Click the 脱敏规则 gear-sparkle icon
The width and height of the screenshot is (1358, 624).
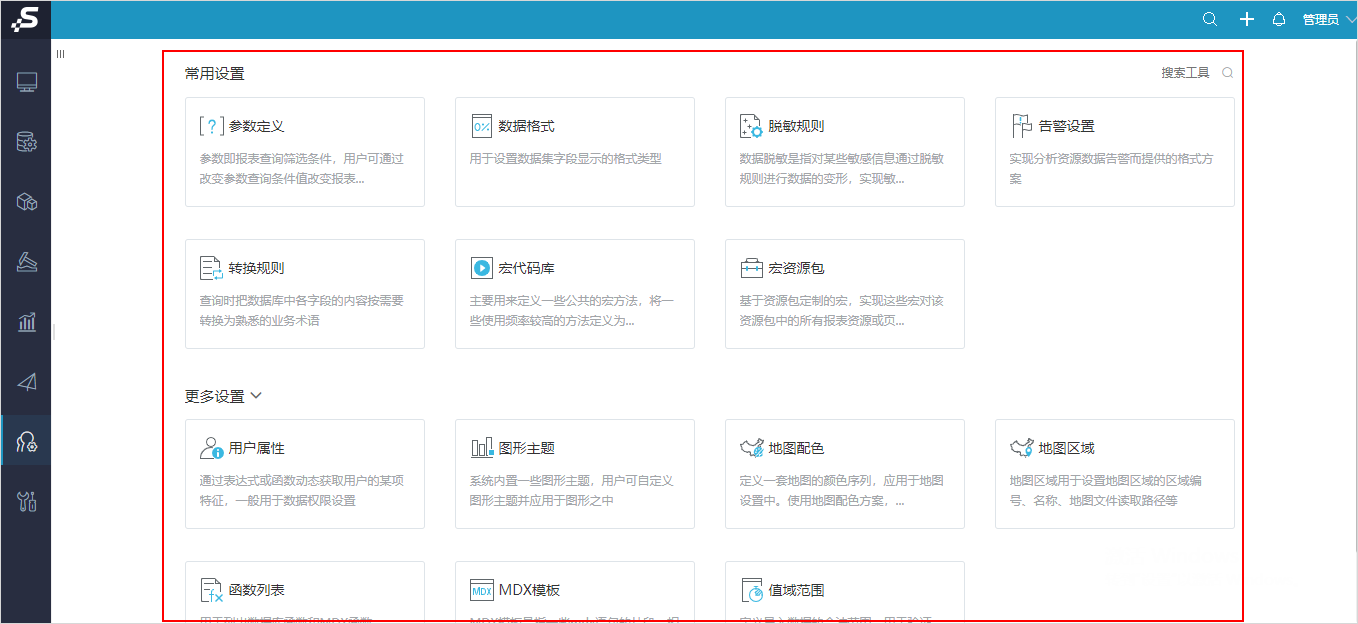click(x=751, y=126)
